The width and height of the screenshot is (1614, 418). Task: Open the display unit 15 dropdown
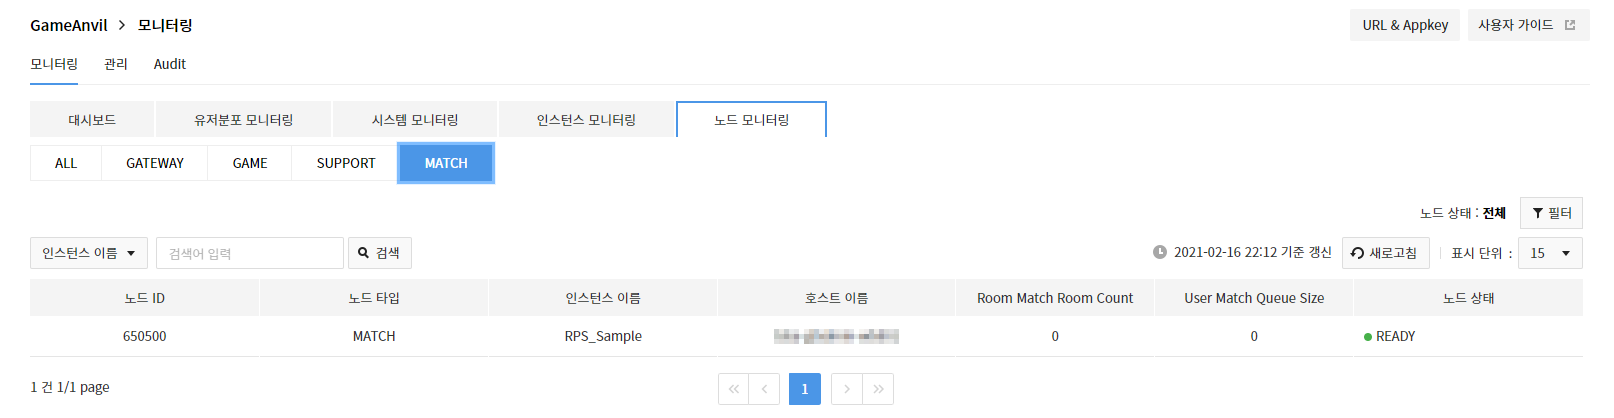pyautogui.click(x=1550, y=253)
